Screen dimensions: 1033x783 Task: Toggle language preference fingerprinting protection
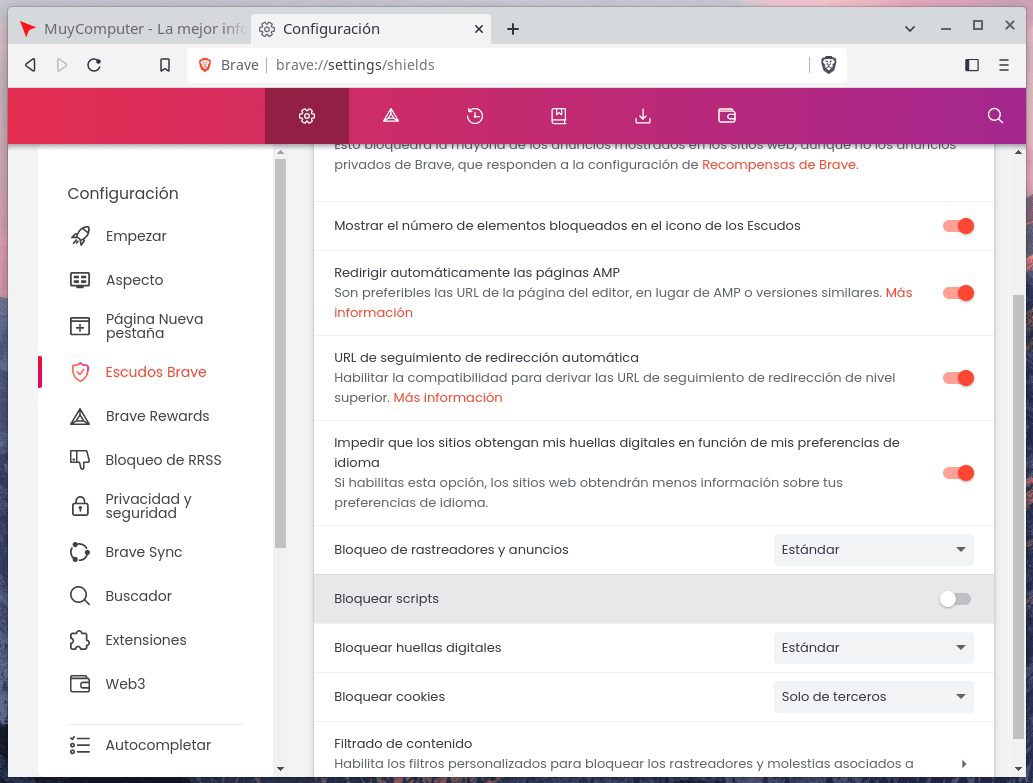[x=958, y=473]
